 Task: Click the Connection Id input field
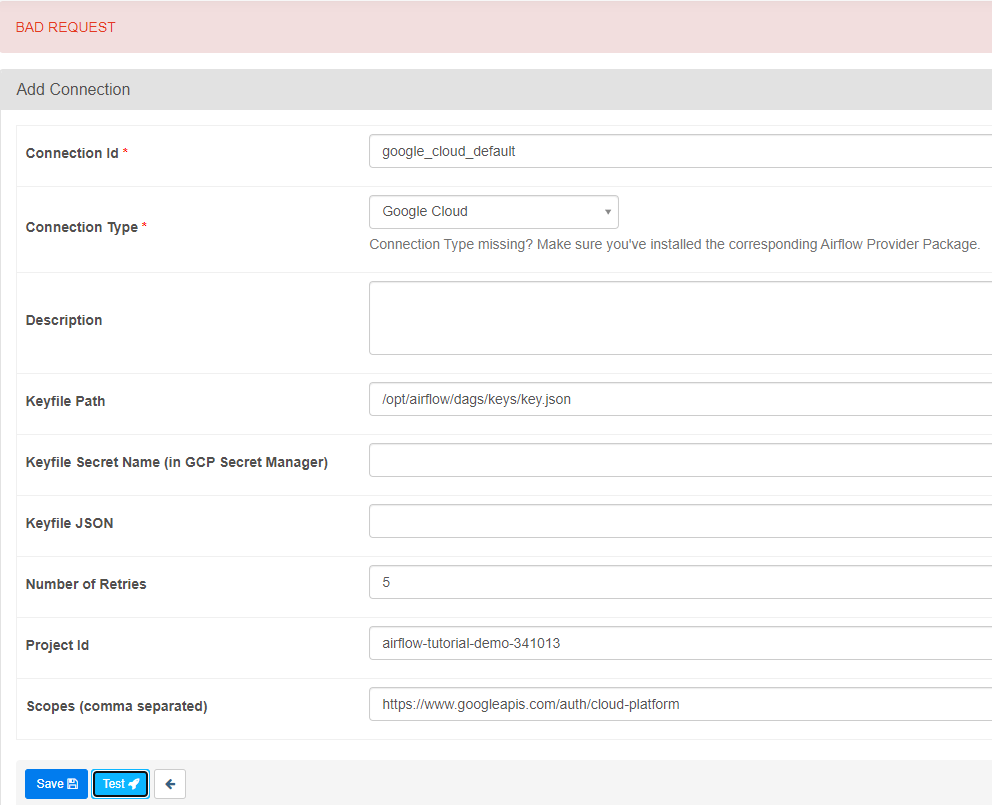pyautogui.click(x=680, y=152)
